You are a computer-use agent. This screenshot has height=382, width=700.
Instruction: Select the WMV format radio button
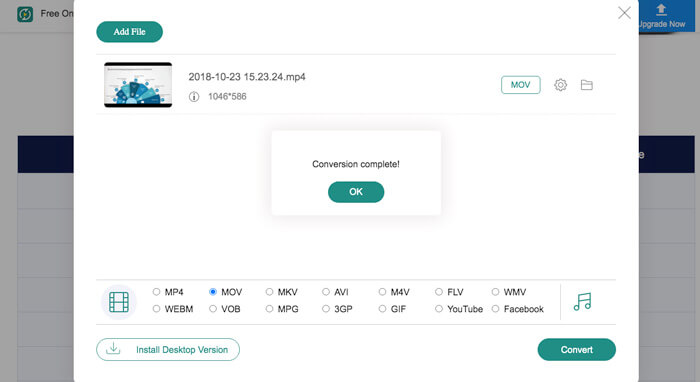click(x=495, y=292)
